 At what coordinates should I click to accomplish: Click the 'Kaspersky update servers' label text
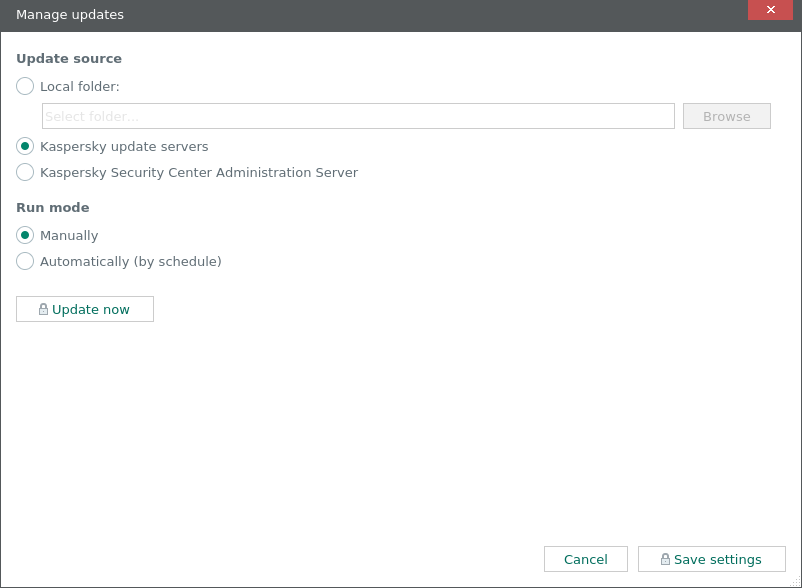pyautogui.click(x=124, y=147)
